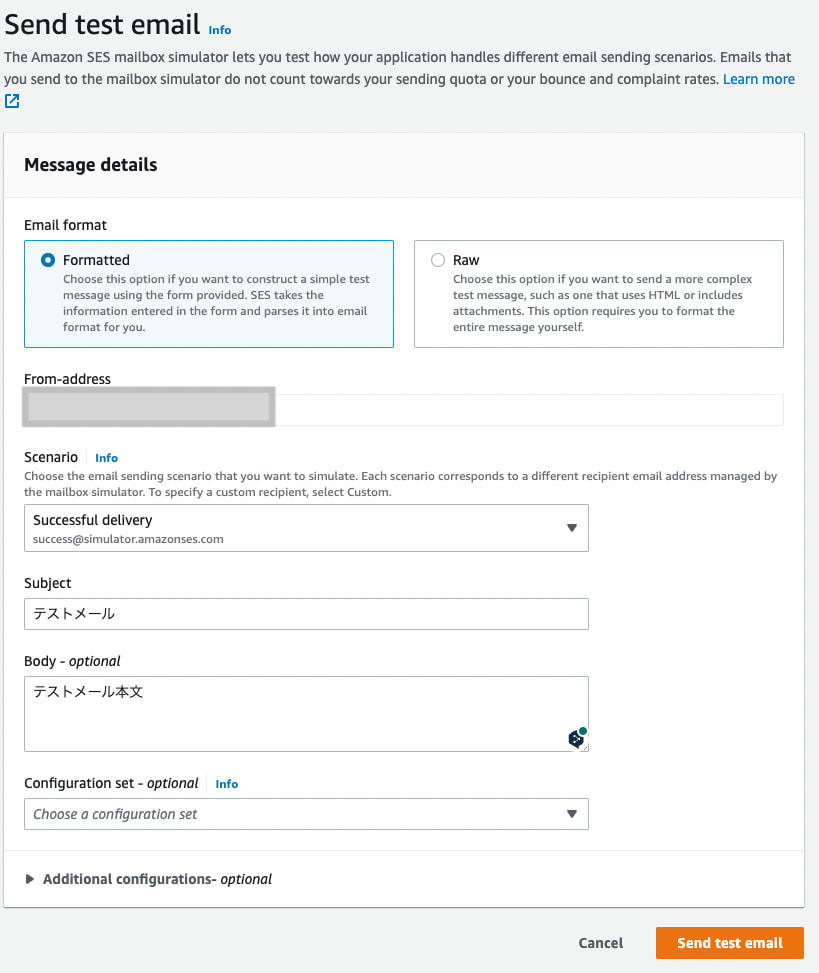Click the Scenario dropdown arrow icon
The width and height of the screenshot is (819, 973).
point(572,528)
